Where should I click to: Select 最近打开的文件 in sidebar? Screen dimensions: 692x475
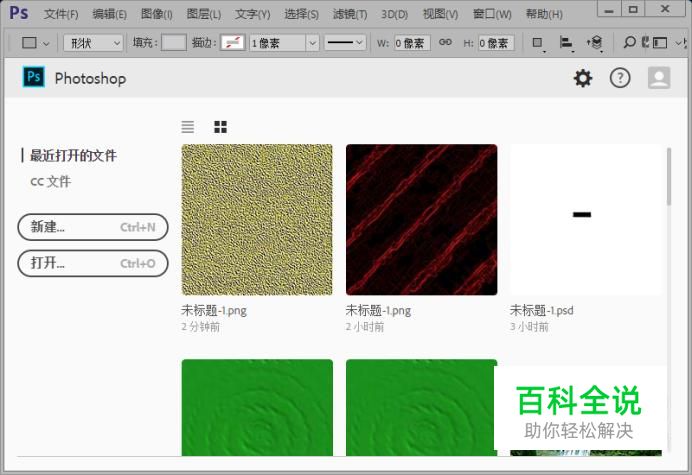73,155
